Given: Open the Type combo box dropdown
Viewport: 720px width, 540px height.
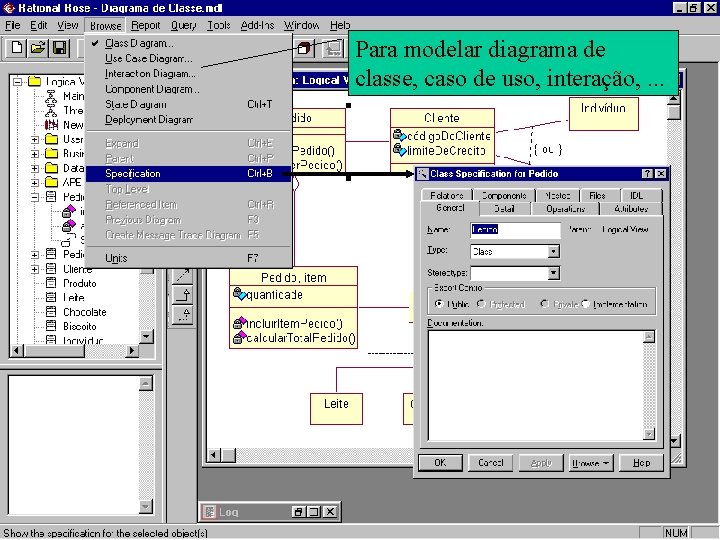Looking at the screenshot, I should click(x=554, y=251).
